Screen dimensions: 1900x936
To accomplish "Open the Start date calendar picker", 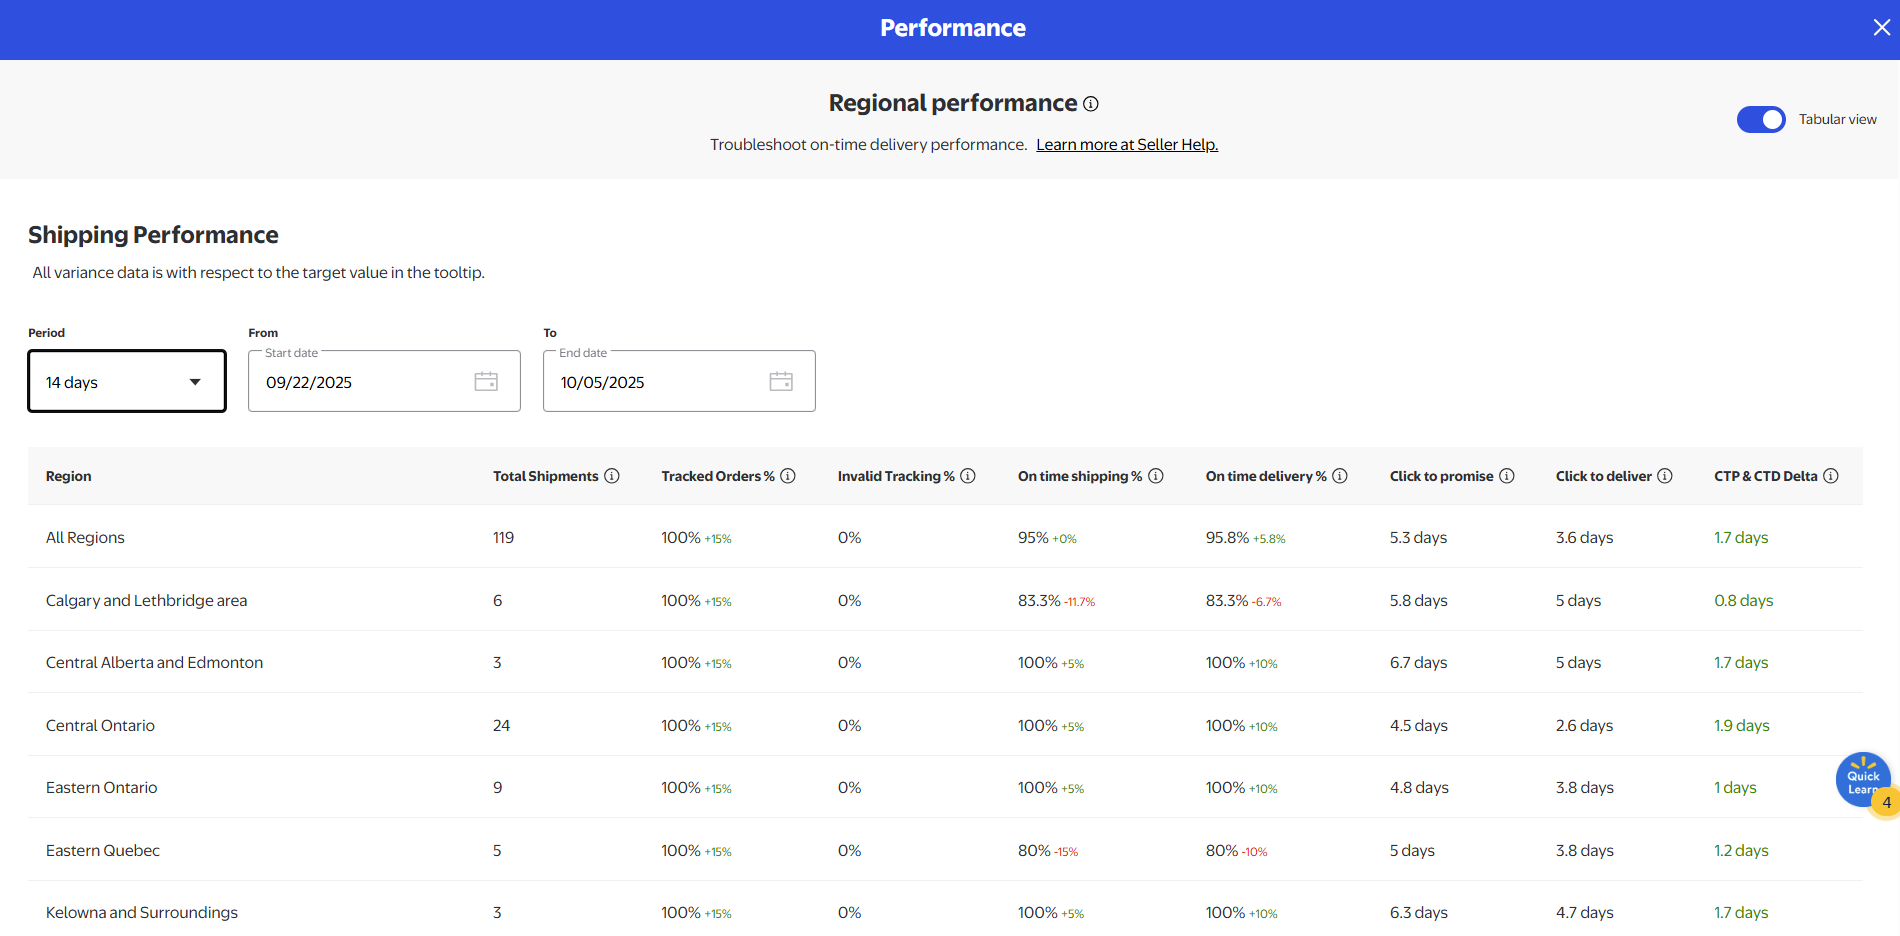I will [x=486, y=381].
